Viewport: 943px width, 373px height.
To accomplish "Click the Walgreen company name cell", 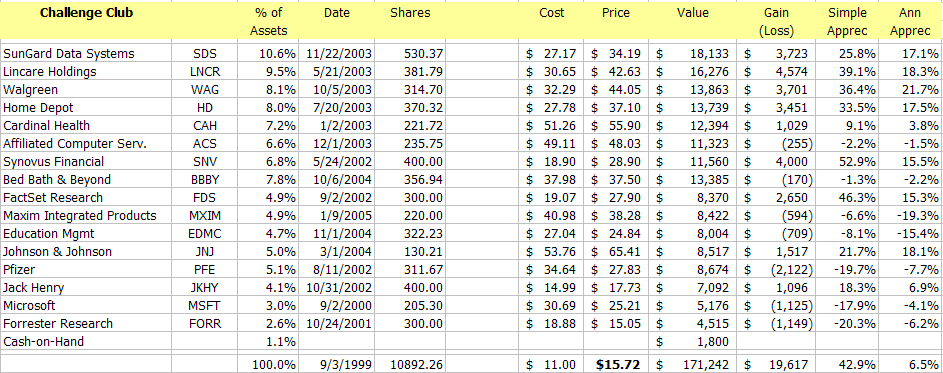I will pyautogui.click(x=86, y=90).
